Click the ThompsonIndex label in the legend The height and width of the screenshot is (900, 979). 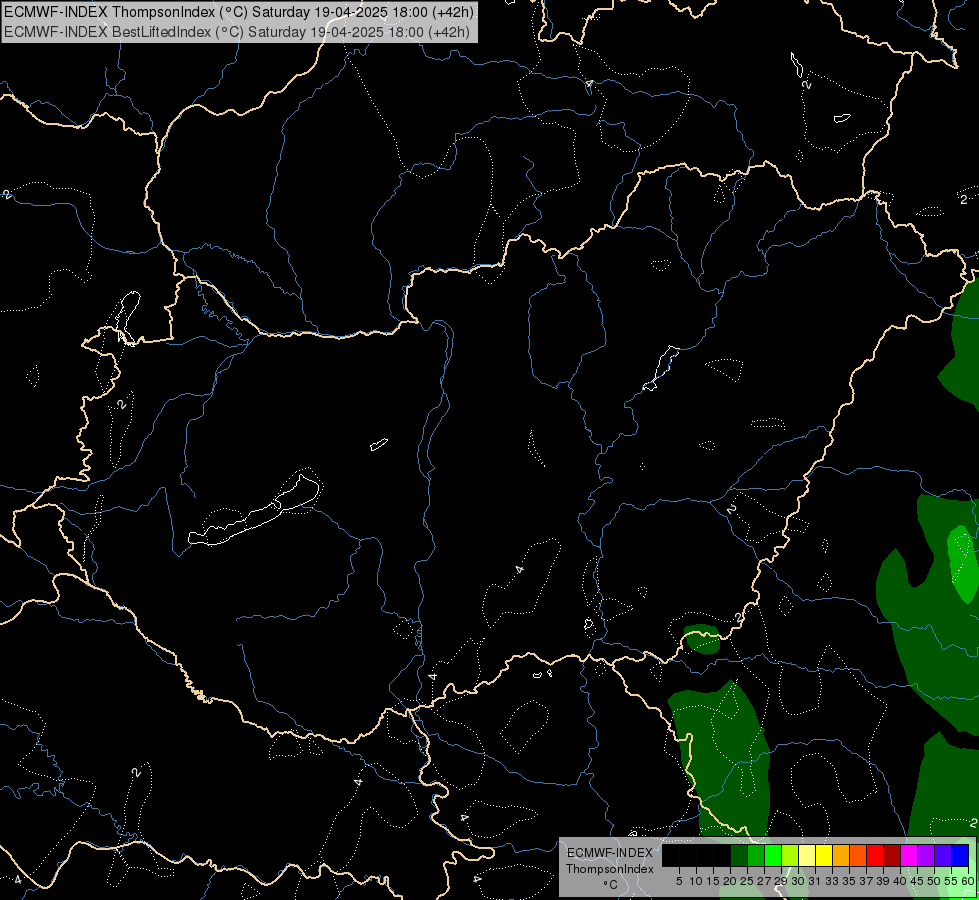tap(610, 869)
